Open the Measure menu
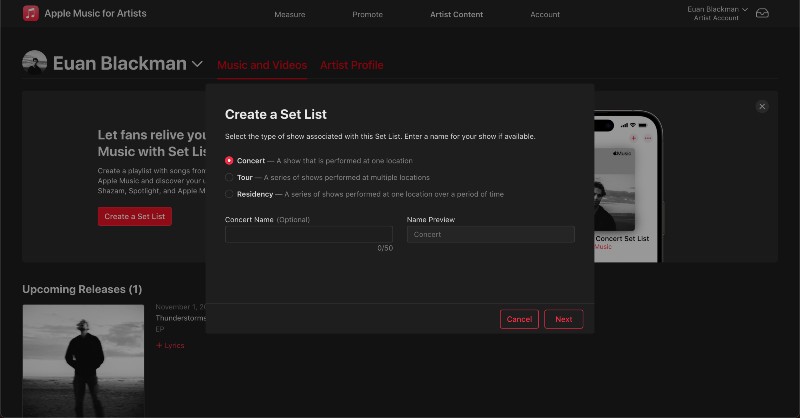The image size is (800, 418). (x=290, y=14)
